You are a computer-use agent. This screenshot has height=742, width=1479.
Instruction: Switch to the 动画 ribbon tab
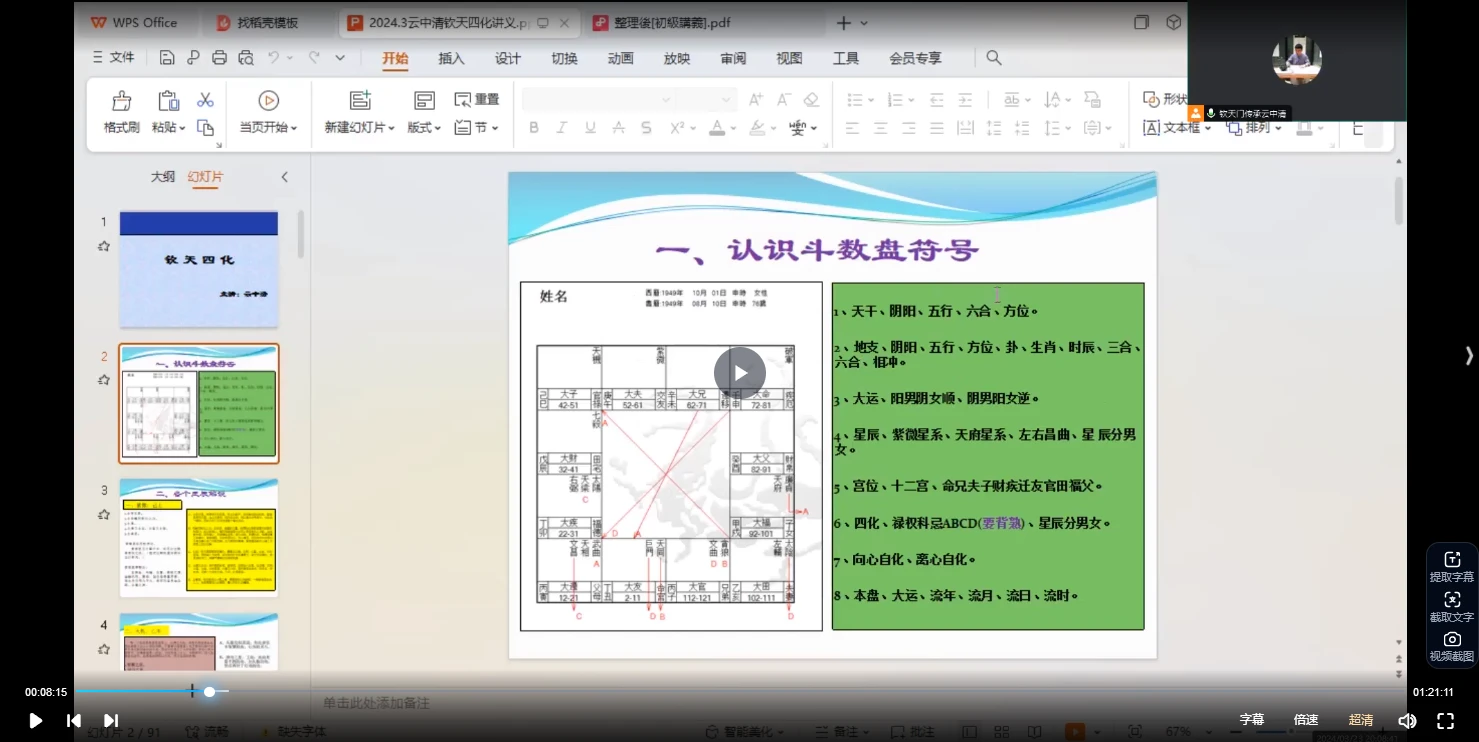(x=620, y=58)
